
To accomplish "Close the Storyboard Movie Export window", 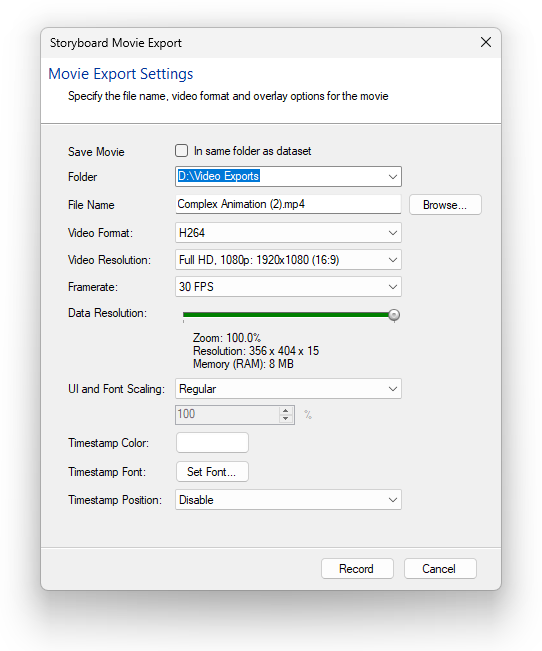I will pos(486,42).
